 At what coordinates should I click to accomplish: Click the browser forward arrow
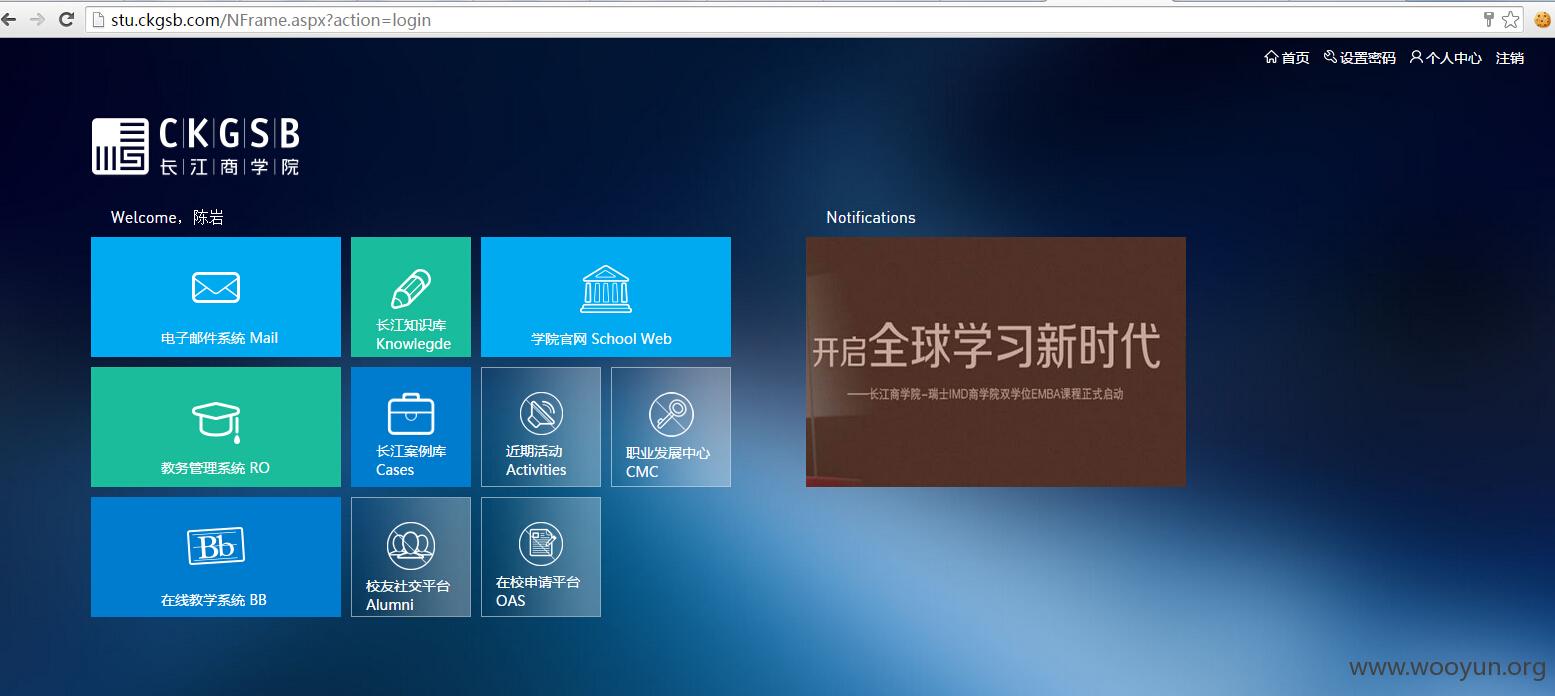(x=38, y=19)
